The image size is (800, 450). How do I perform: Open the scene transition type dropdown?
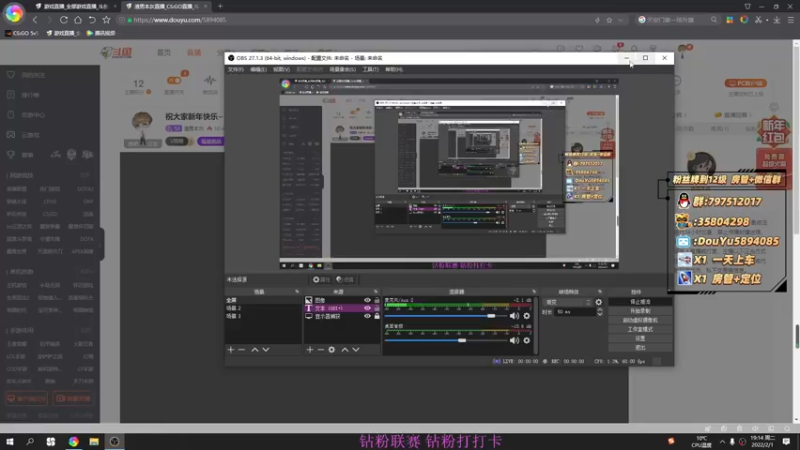pyautogui.click(x=567, y=302)
